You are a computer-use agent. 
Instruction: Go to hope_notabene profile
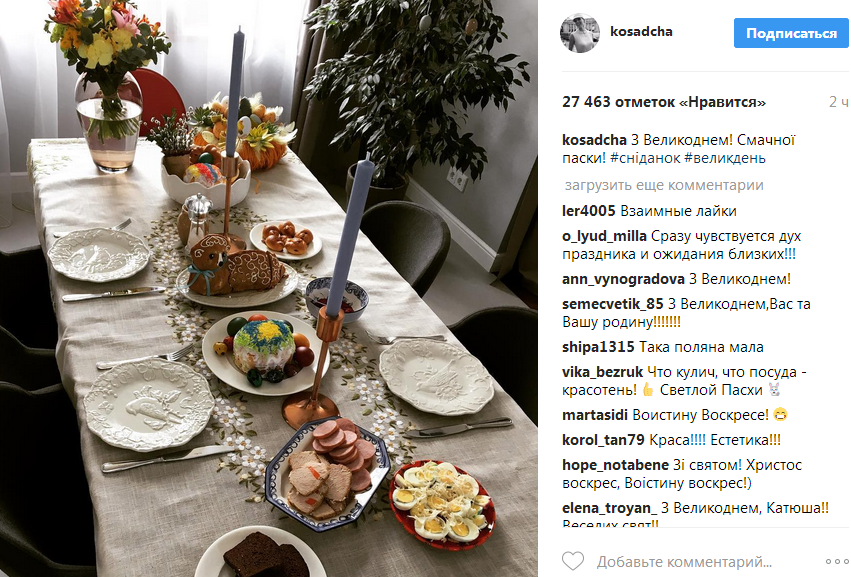click(x=615, y=465)
